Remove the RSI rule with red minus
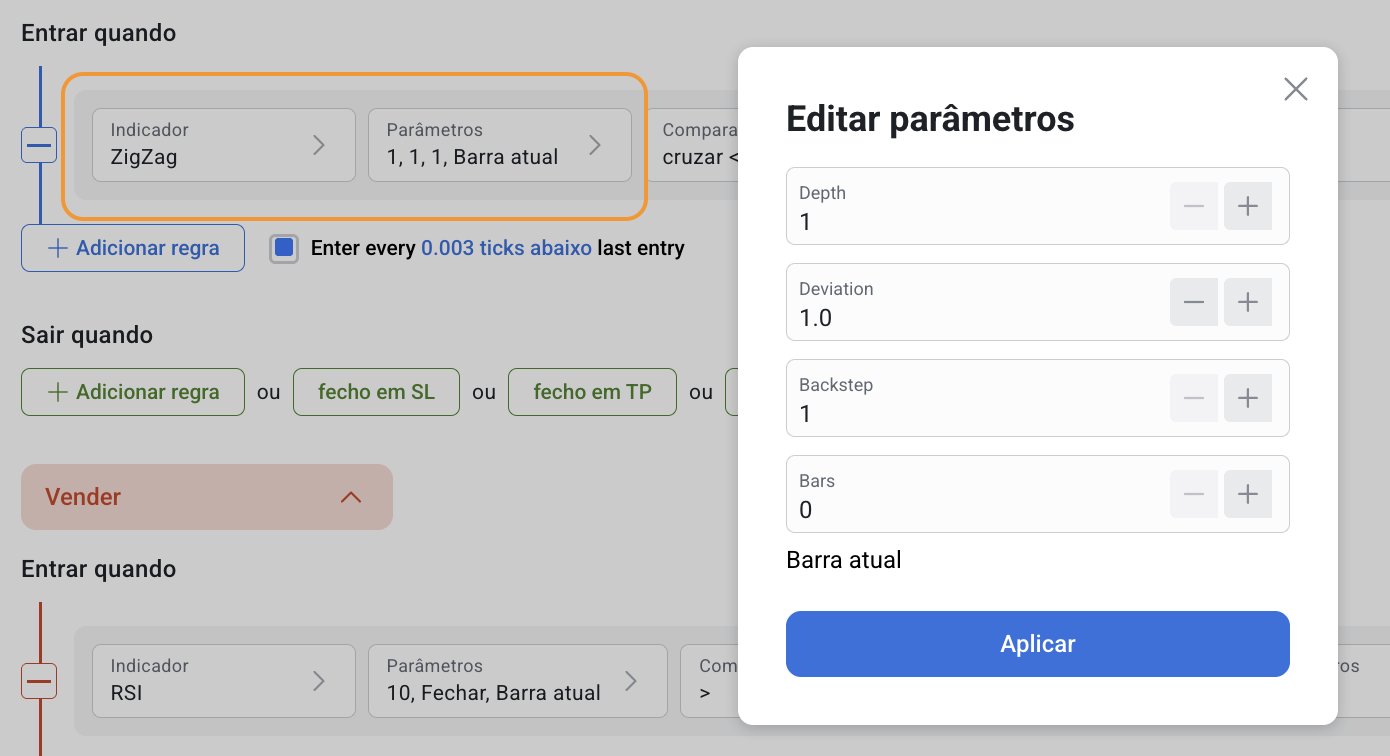Viewport: 1390px width, 756px height. click(39, 681)
